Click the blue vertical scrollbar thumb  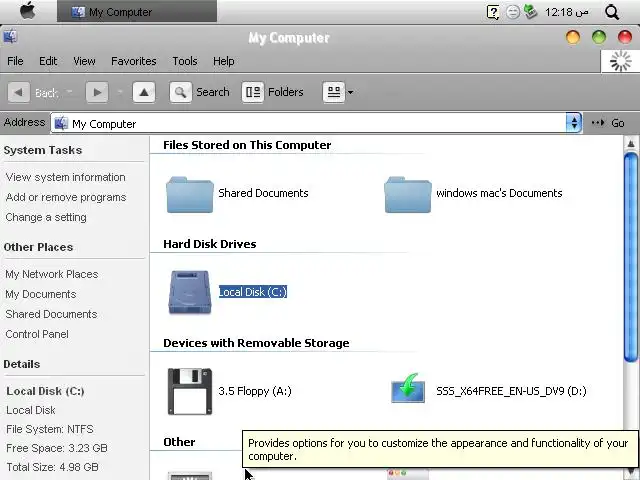click(x=631, y=257)
